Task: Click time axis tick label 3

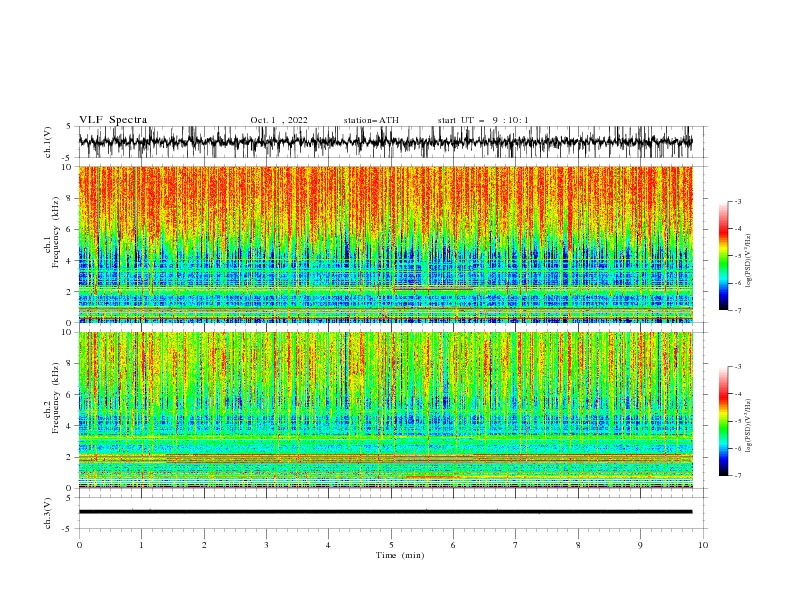Action: (266, 545)
